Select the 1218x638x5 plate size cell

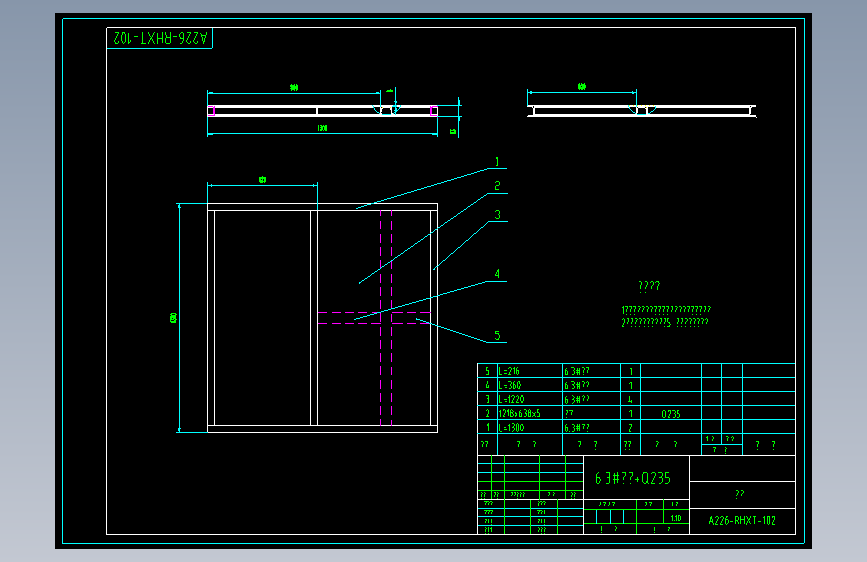(x=520, y=413)
